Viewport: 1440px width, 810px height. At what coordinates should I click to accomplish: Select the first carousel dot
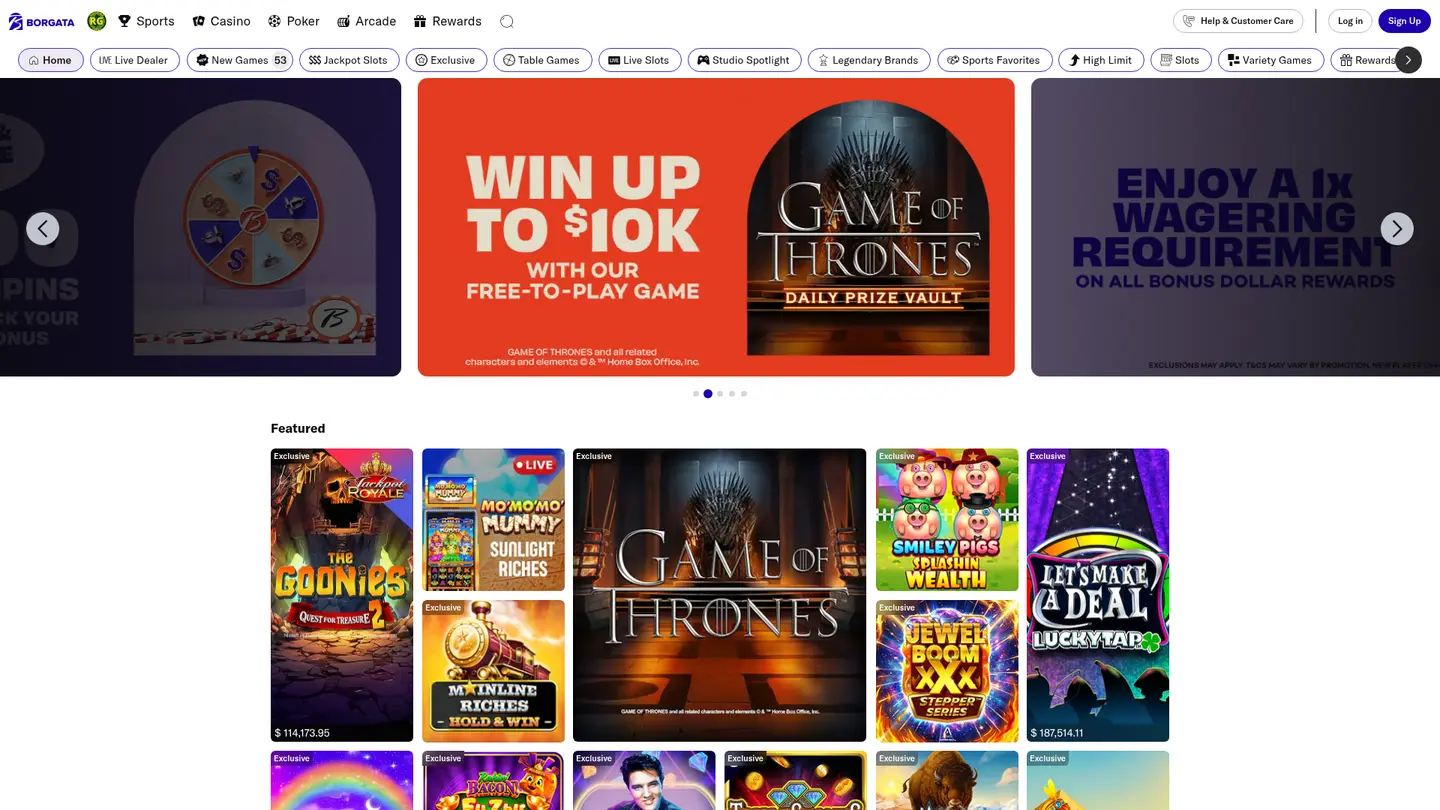tap(696, 394)
